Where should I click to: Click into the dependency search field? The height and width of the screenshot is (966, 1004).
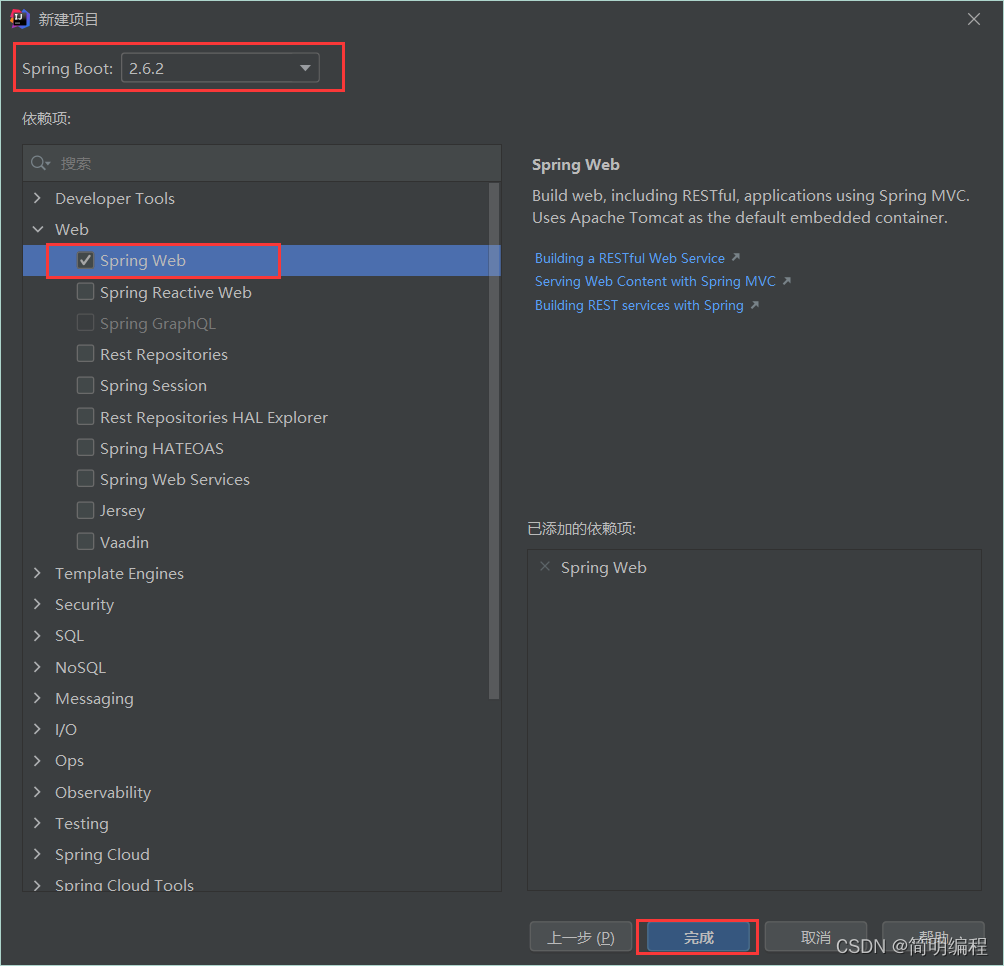[x=262, y=163]
